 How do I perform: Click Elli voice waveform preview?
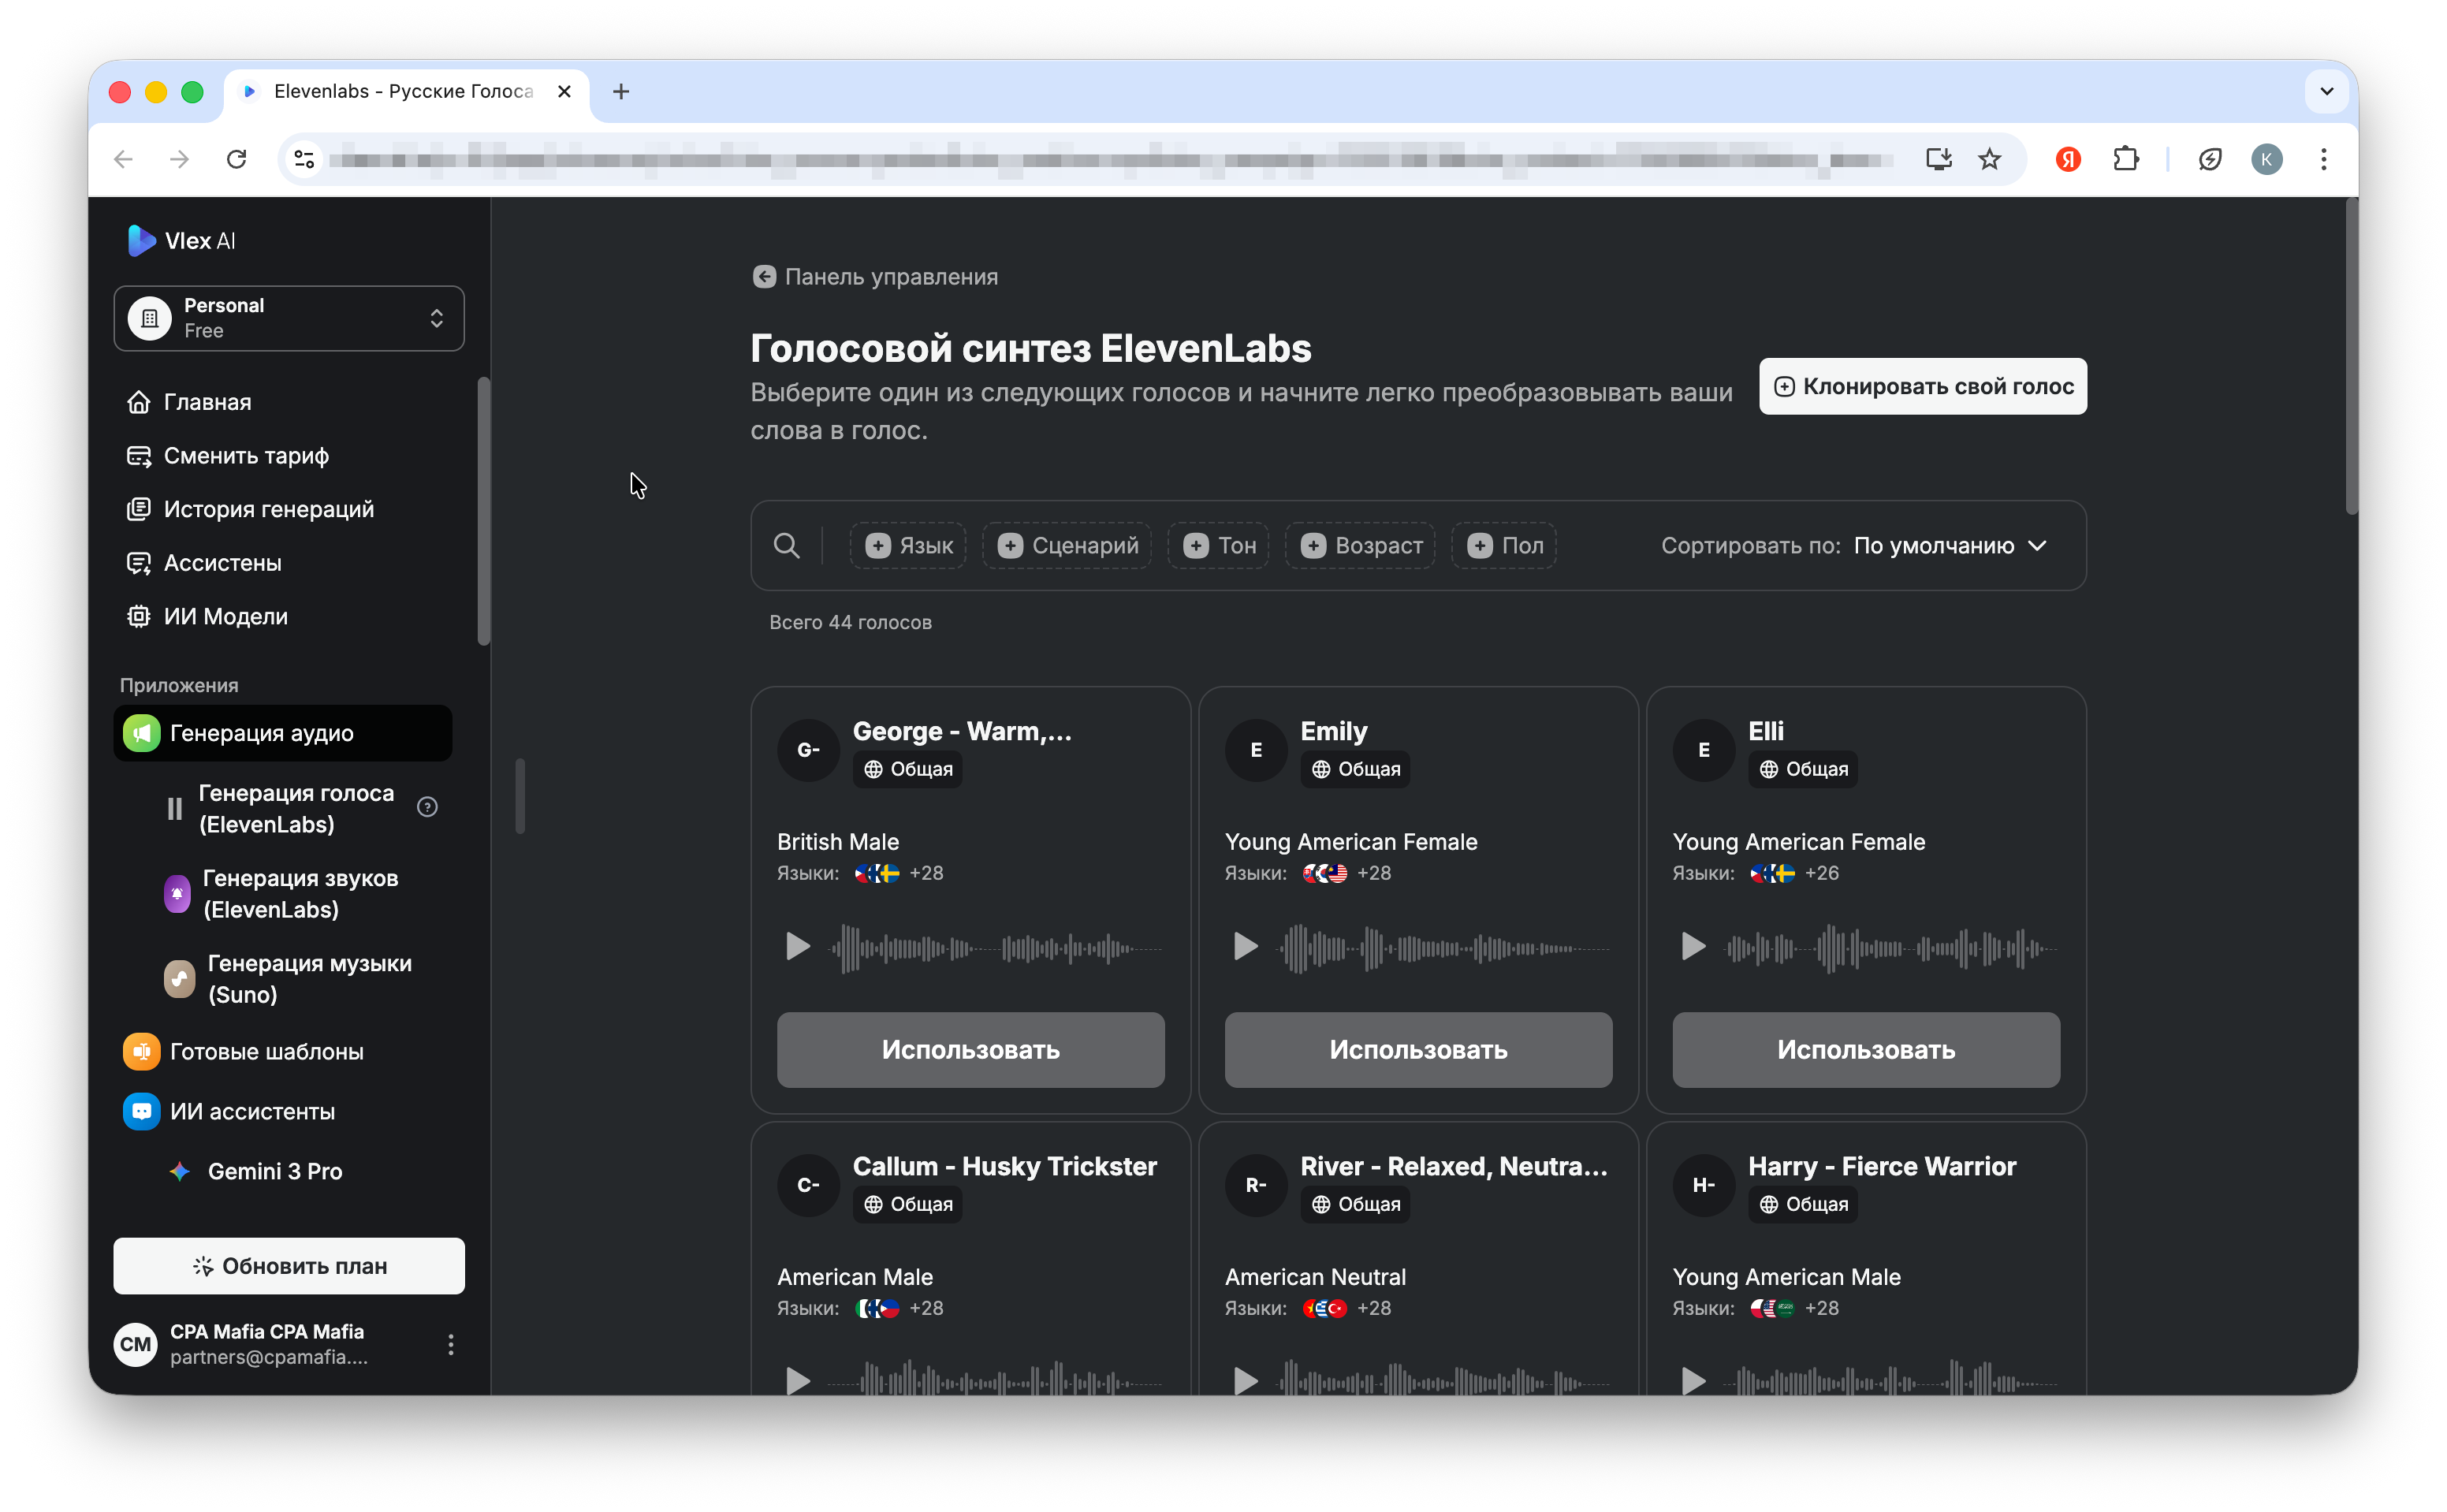pos(1890,948)
